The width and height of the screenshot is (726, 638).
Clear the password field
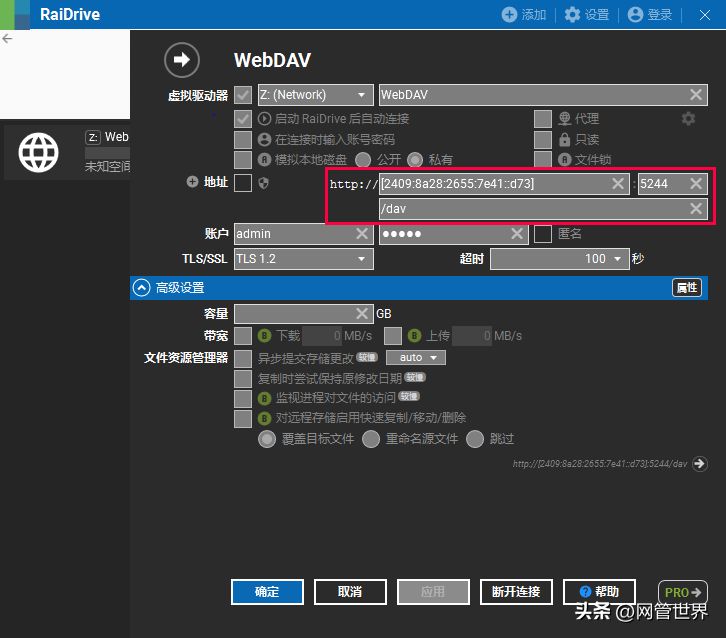tap(517, 234)
